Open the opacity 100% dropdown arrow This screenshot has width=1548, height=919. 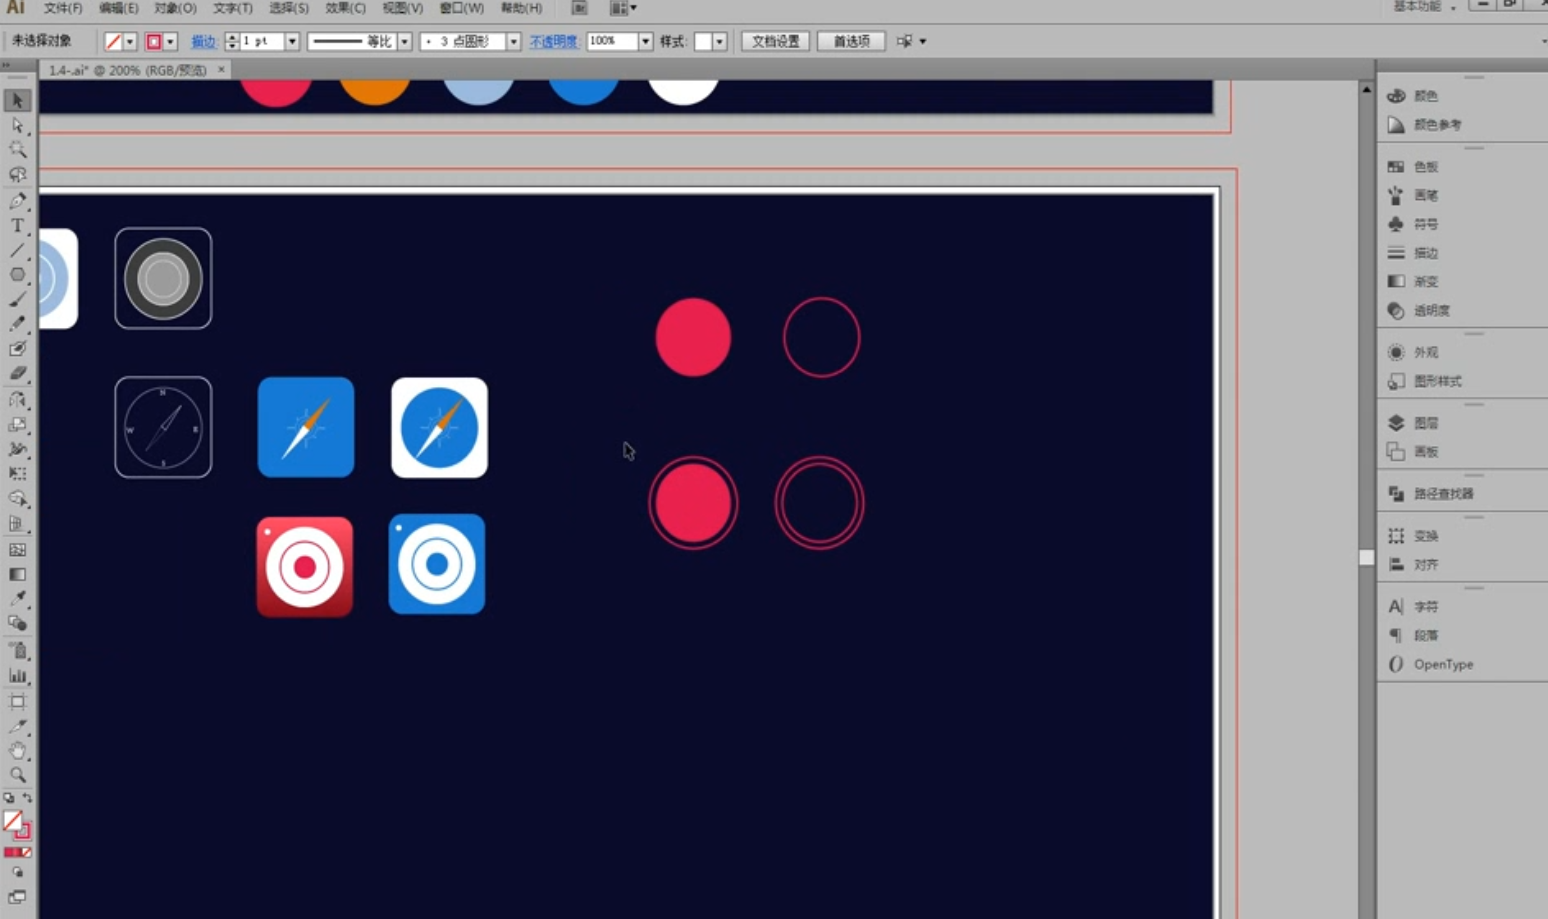645,42
